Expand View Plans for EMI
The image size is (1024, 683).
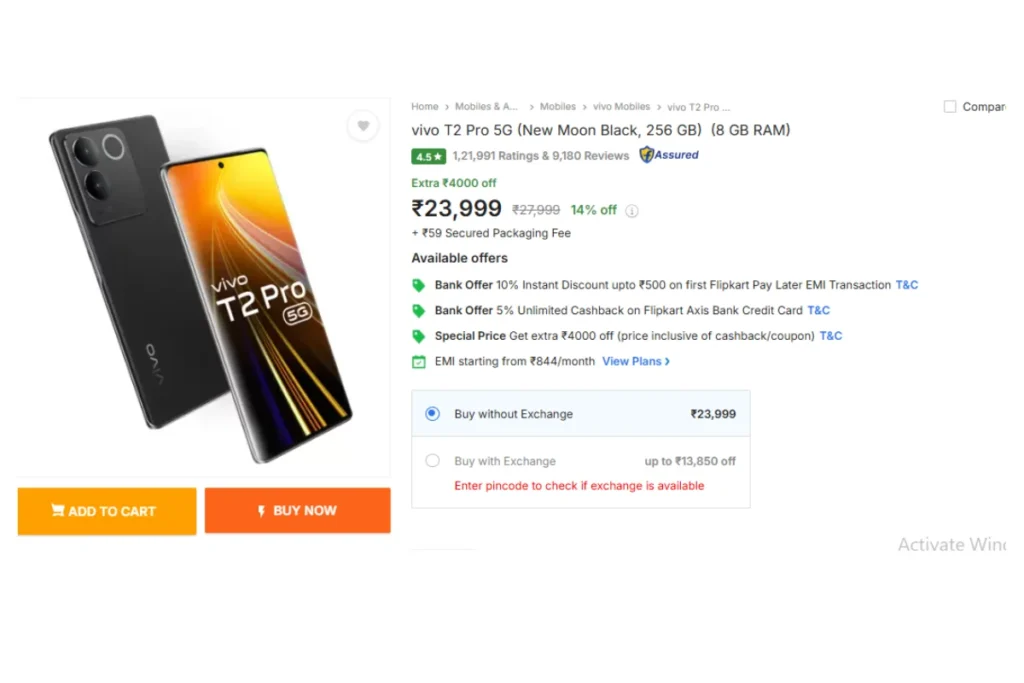click(635, 362)
